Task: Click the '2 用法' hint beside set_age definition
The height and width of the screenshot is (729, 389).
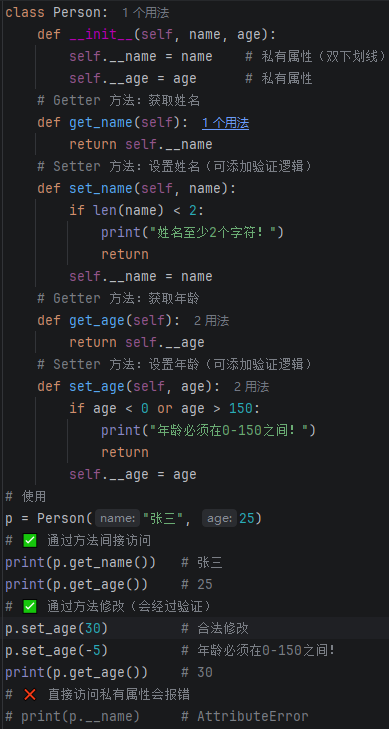Action: (x=251, y=387)
